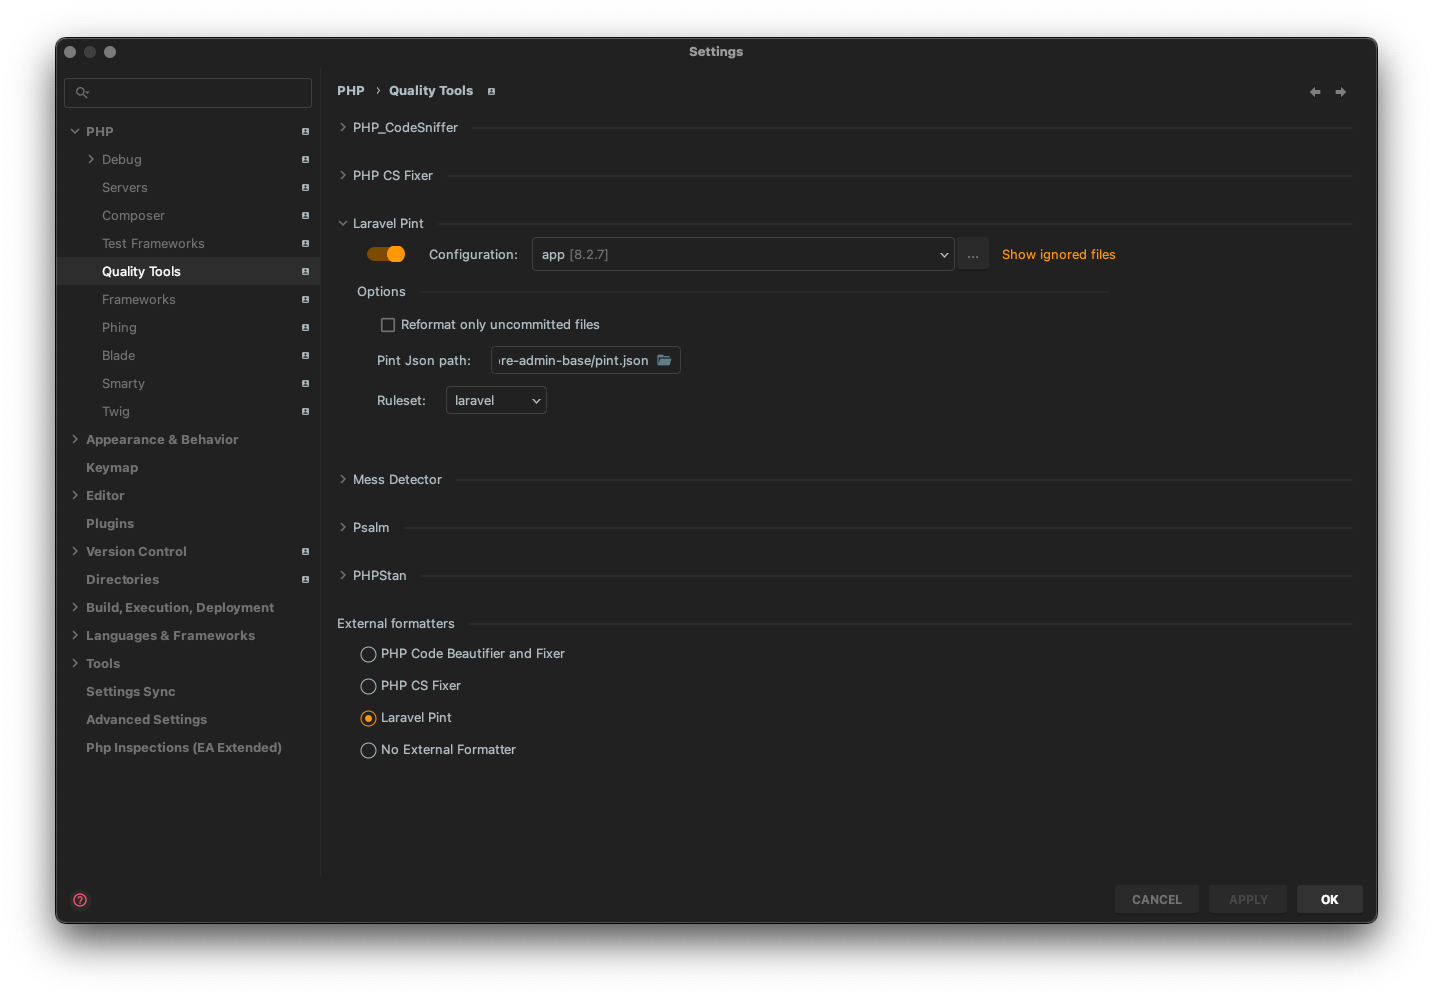Click the forward navigation arrow
1433x997 pixels.
point(1340,91)
